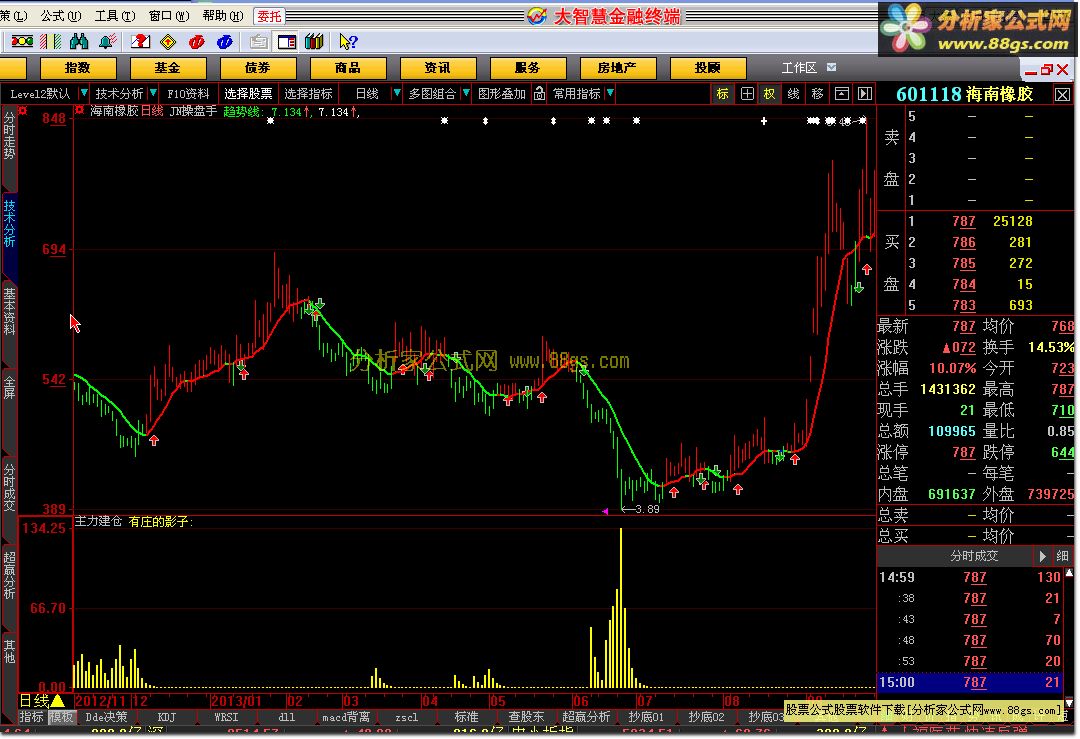This screenshot has height=739, width=1080.
Task: Click the trade list scrollbar up arrow
Action: 1069,572
